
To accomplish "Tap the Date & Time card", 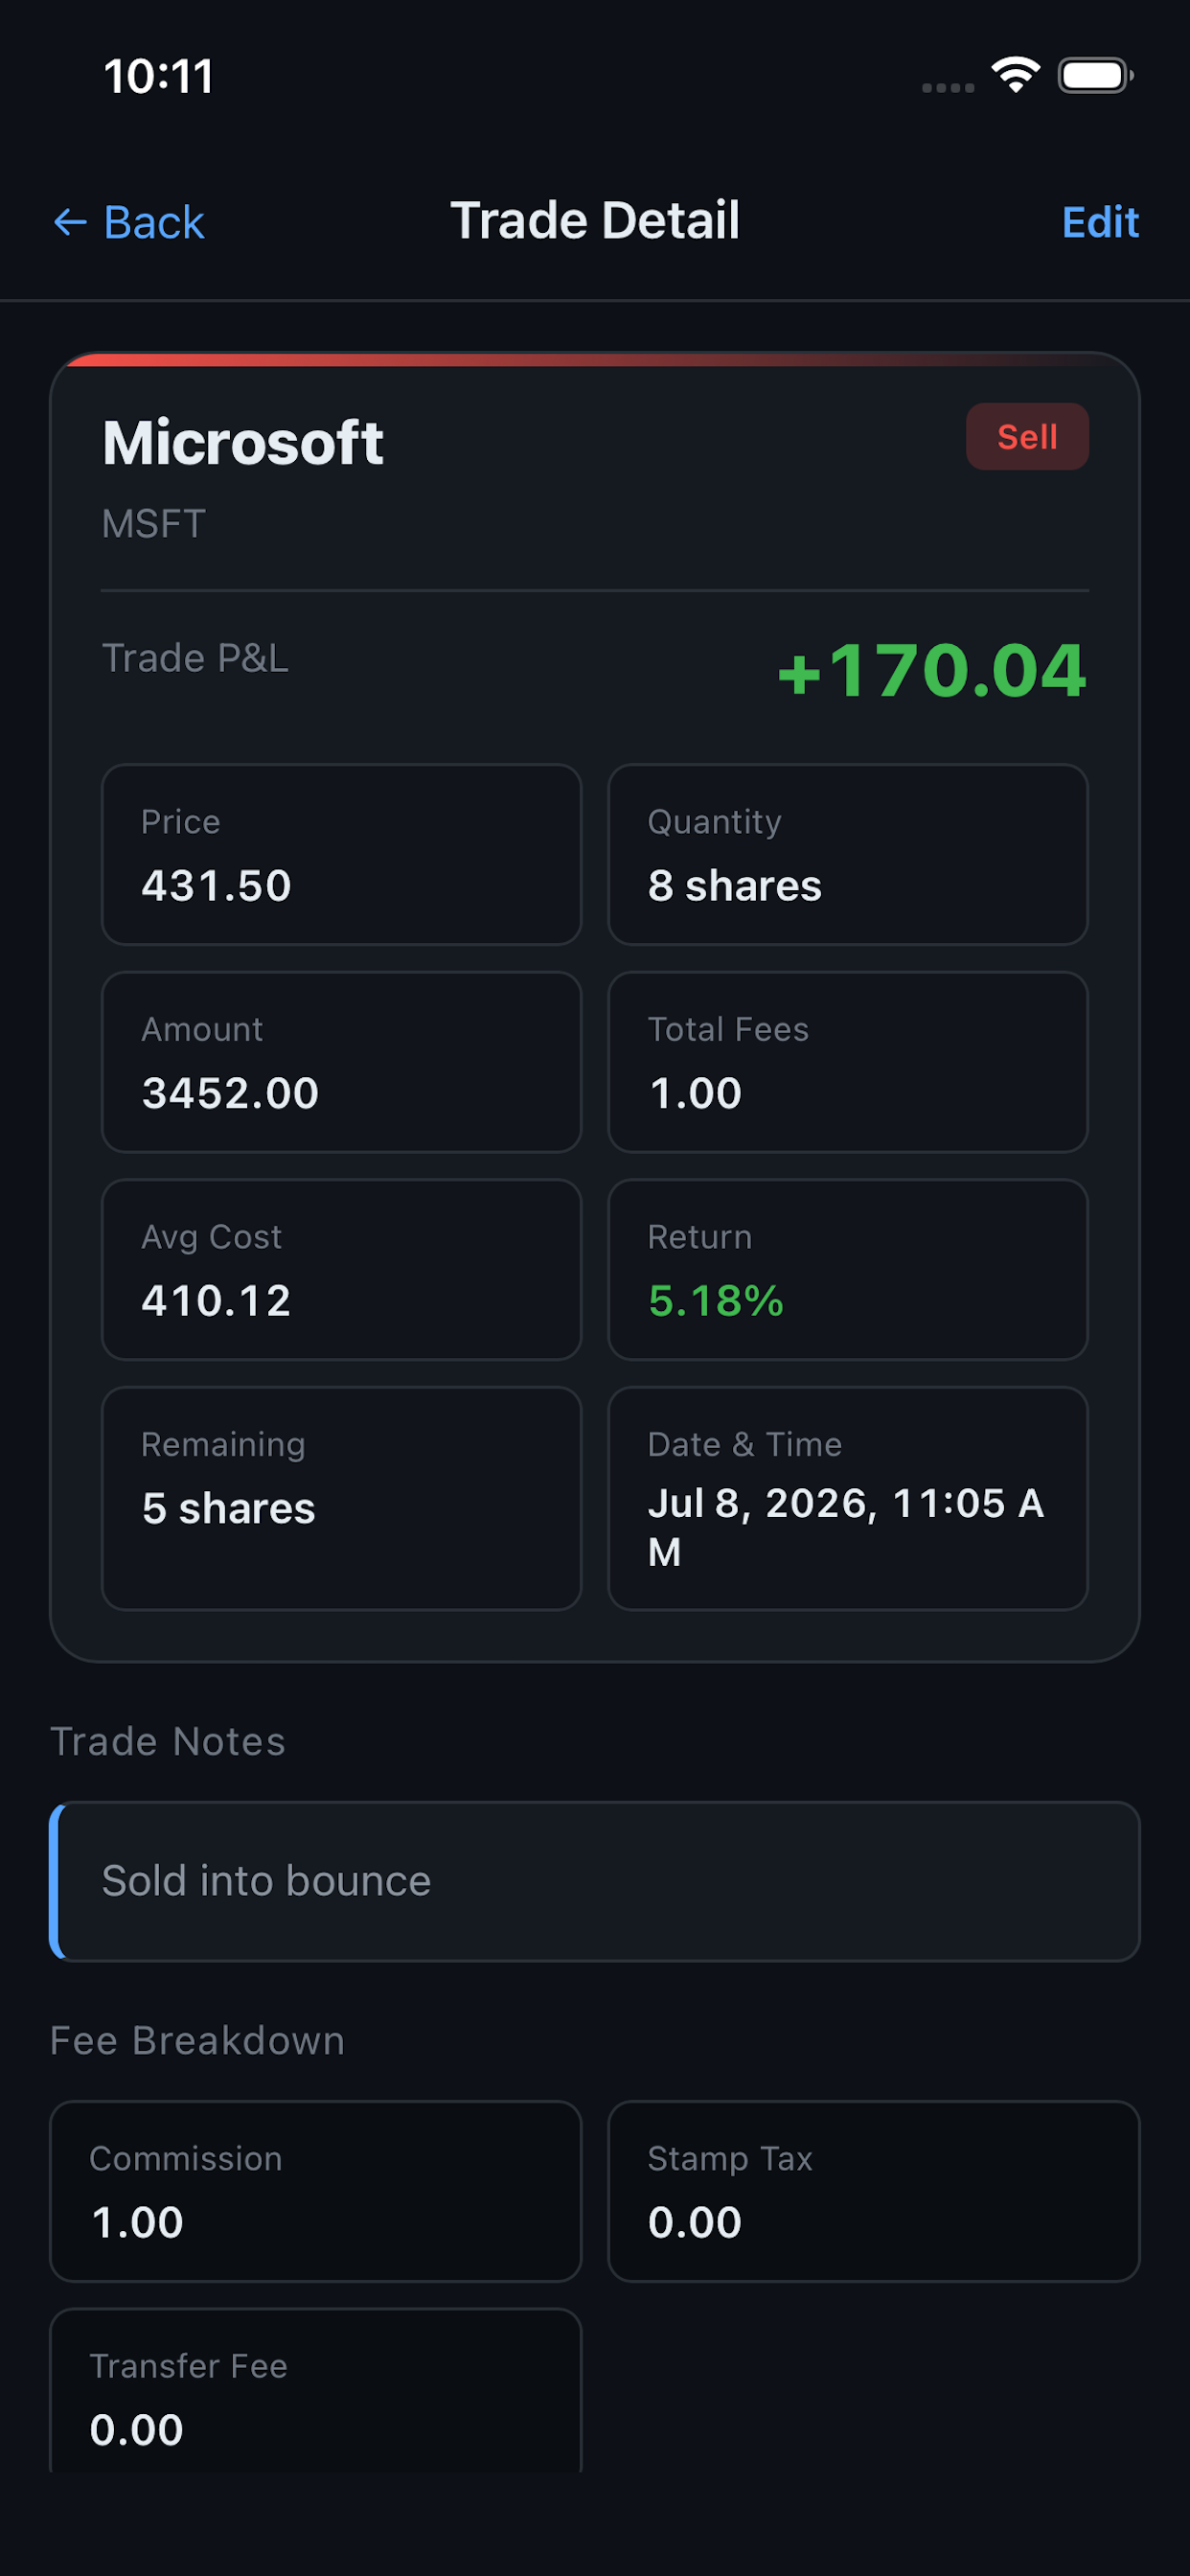I will [848, 1498].
